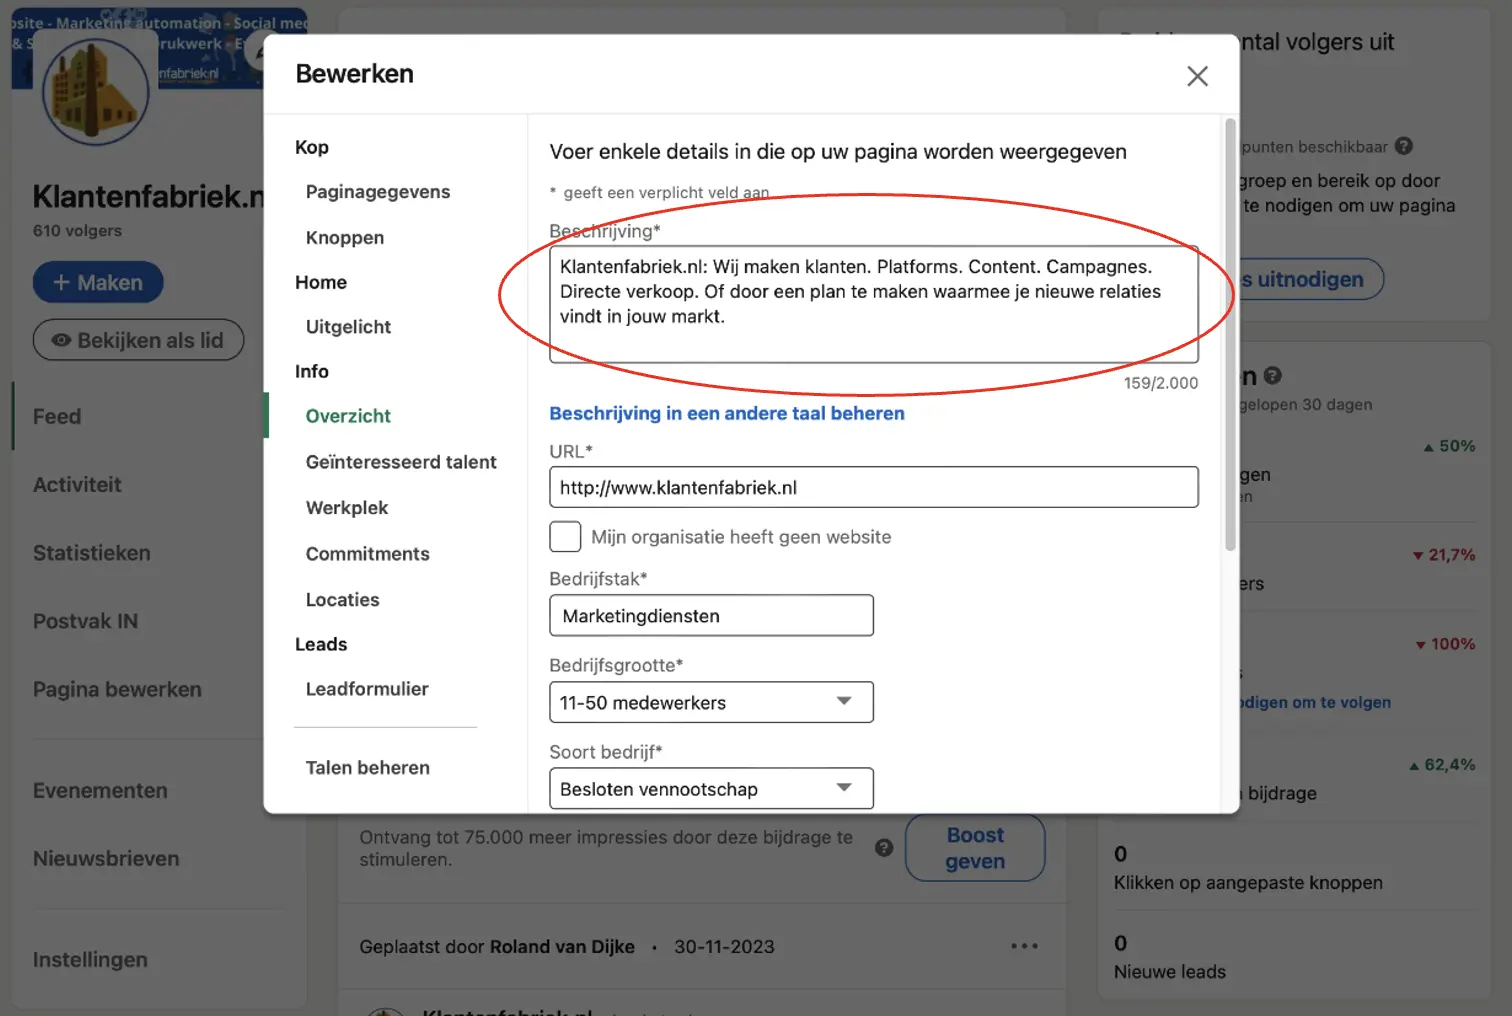Open the Werkplek section
The image size is (1512, 1016).
(347, 508)
